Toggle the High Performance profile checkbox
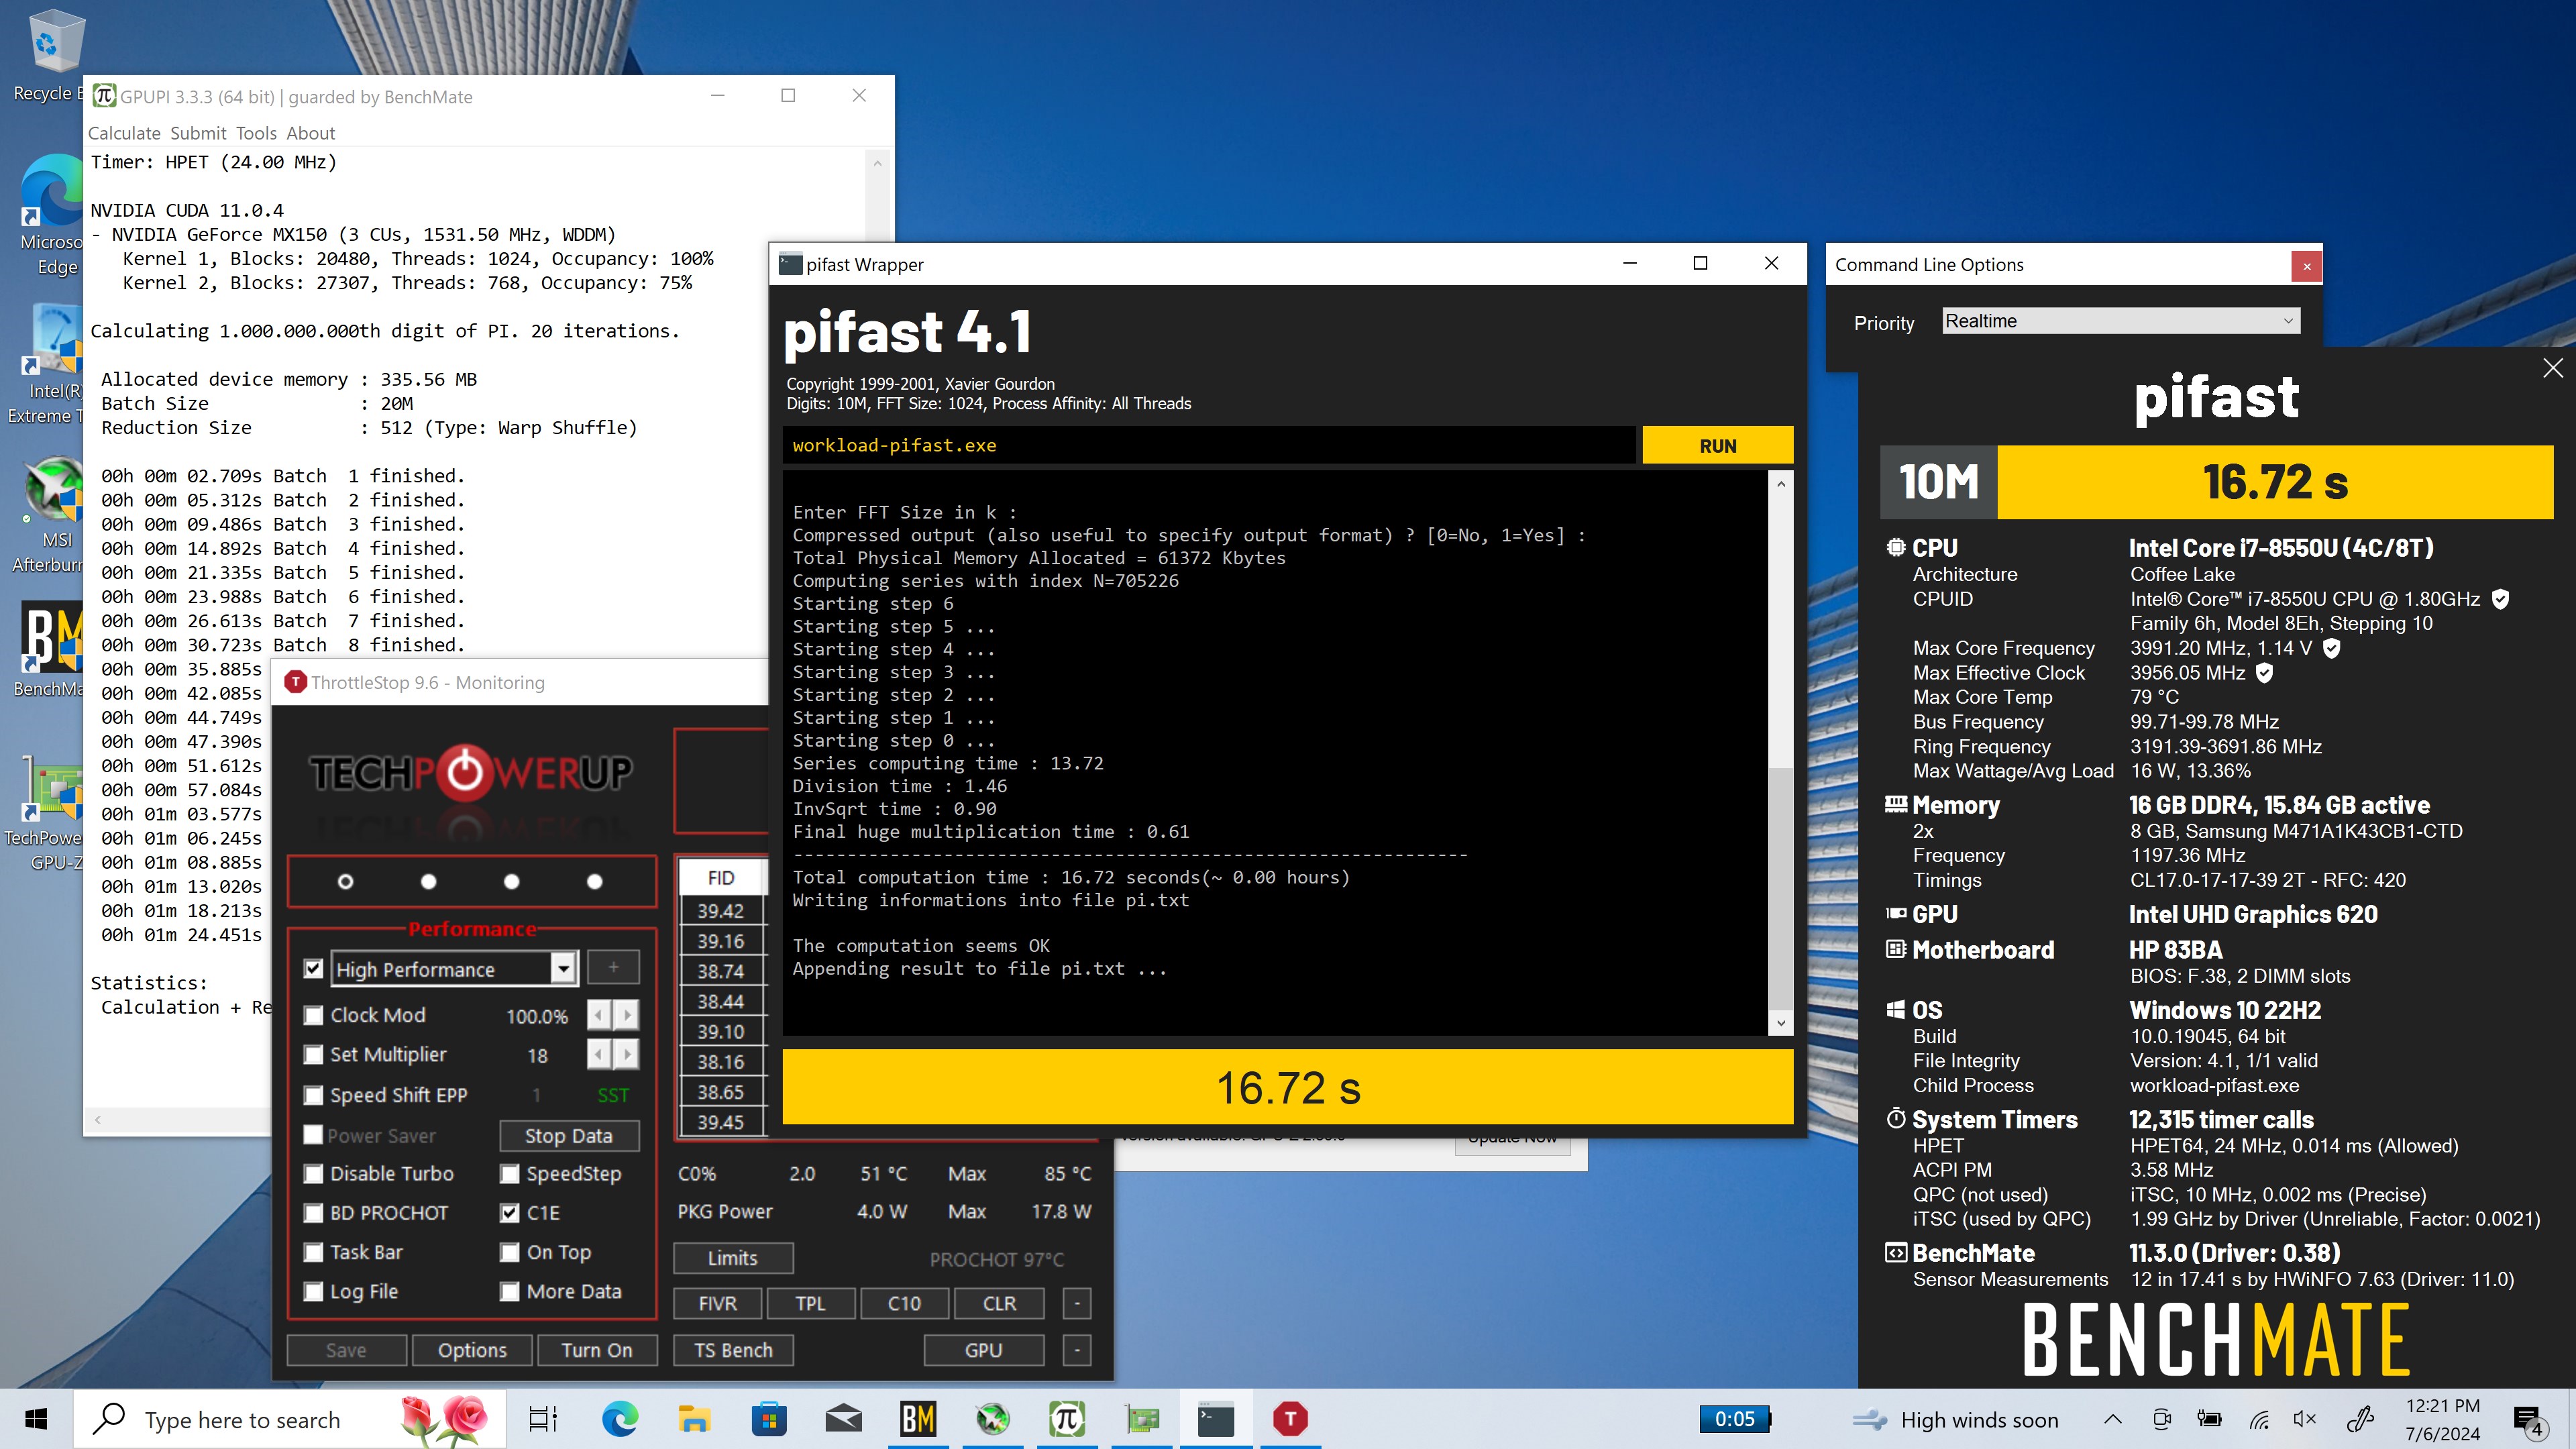Image resolution: width=2576 pixels, height=1449 pixels. click(313, 968)
